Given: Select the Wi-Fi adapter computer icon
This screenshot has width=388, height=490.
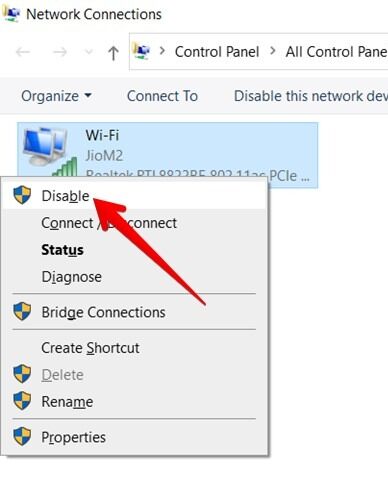Looking at the screenshot, I should pyautogui.click(x=49, y=151).
